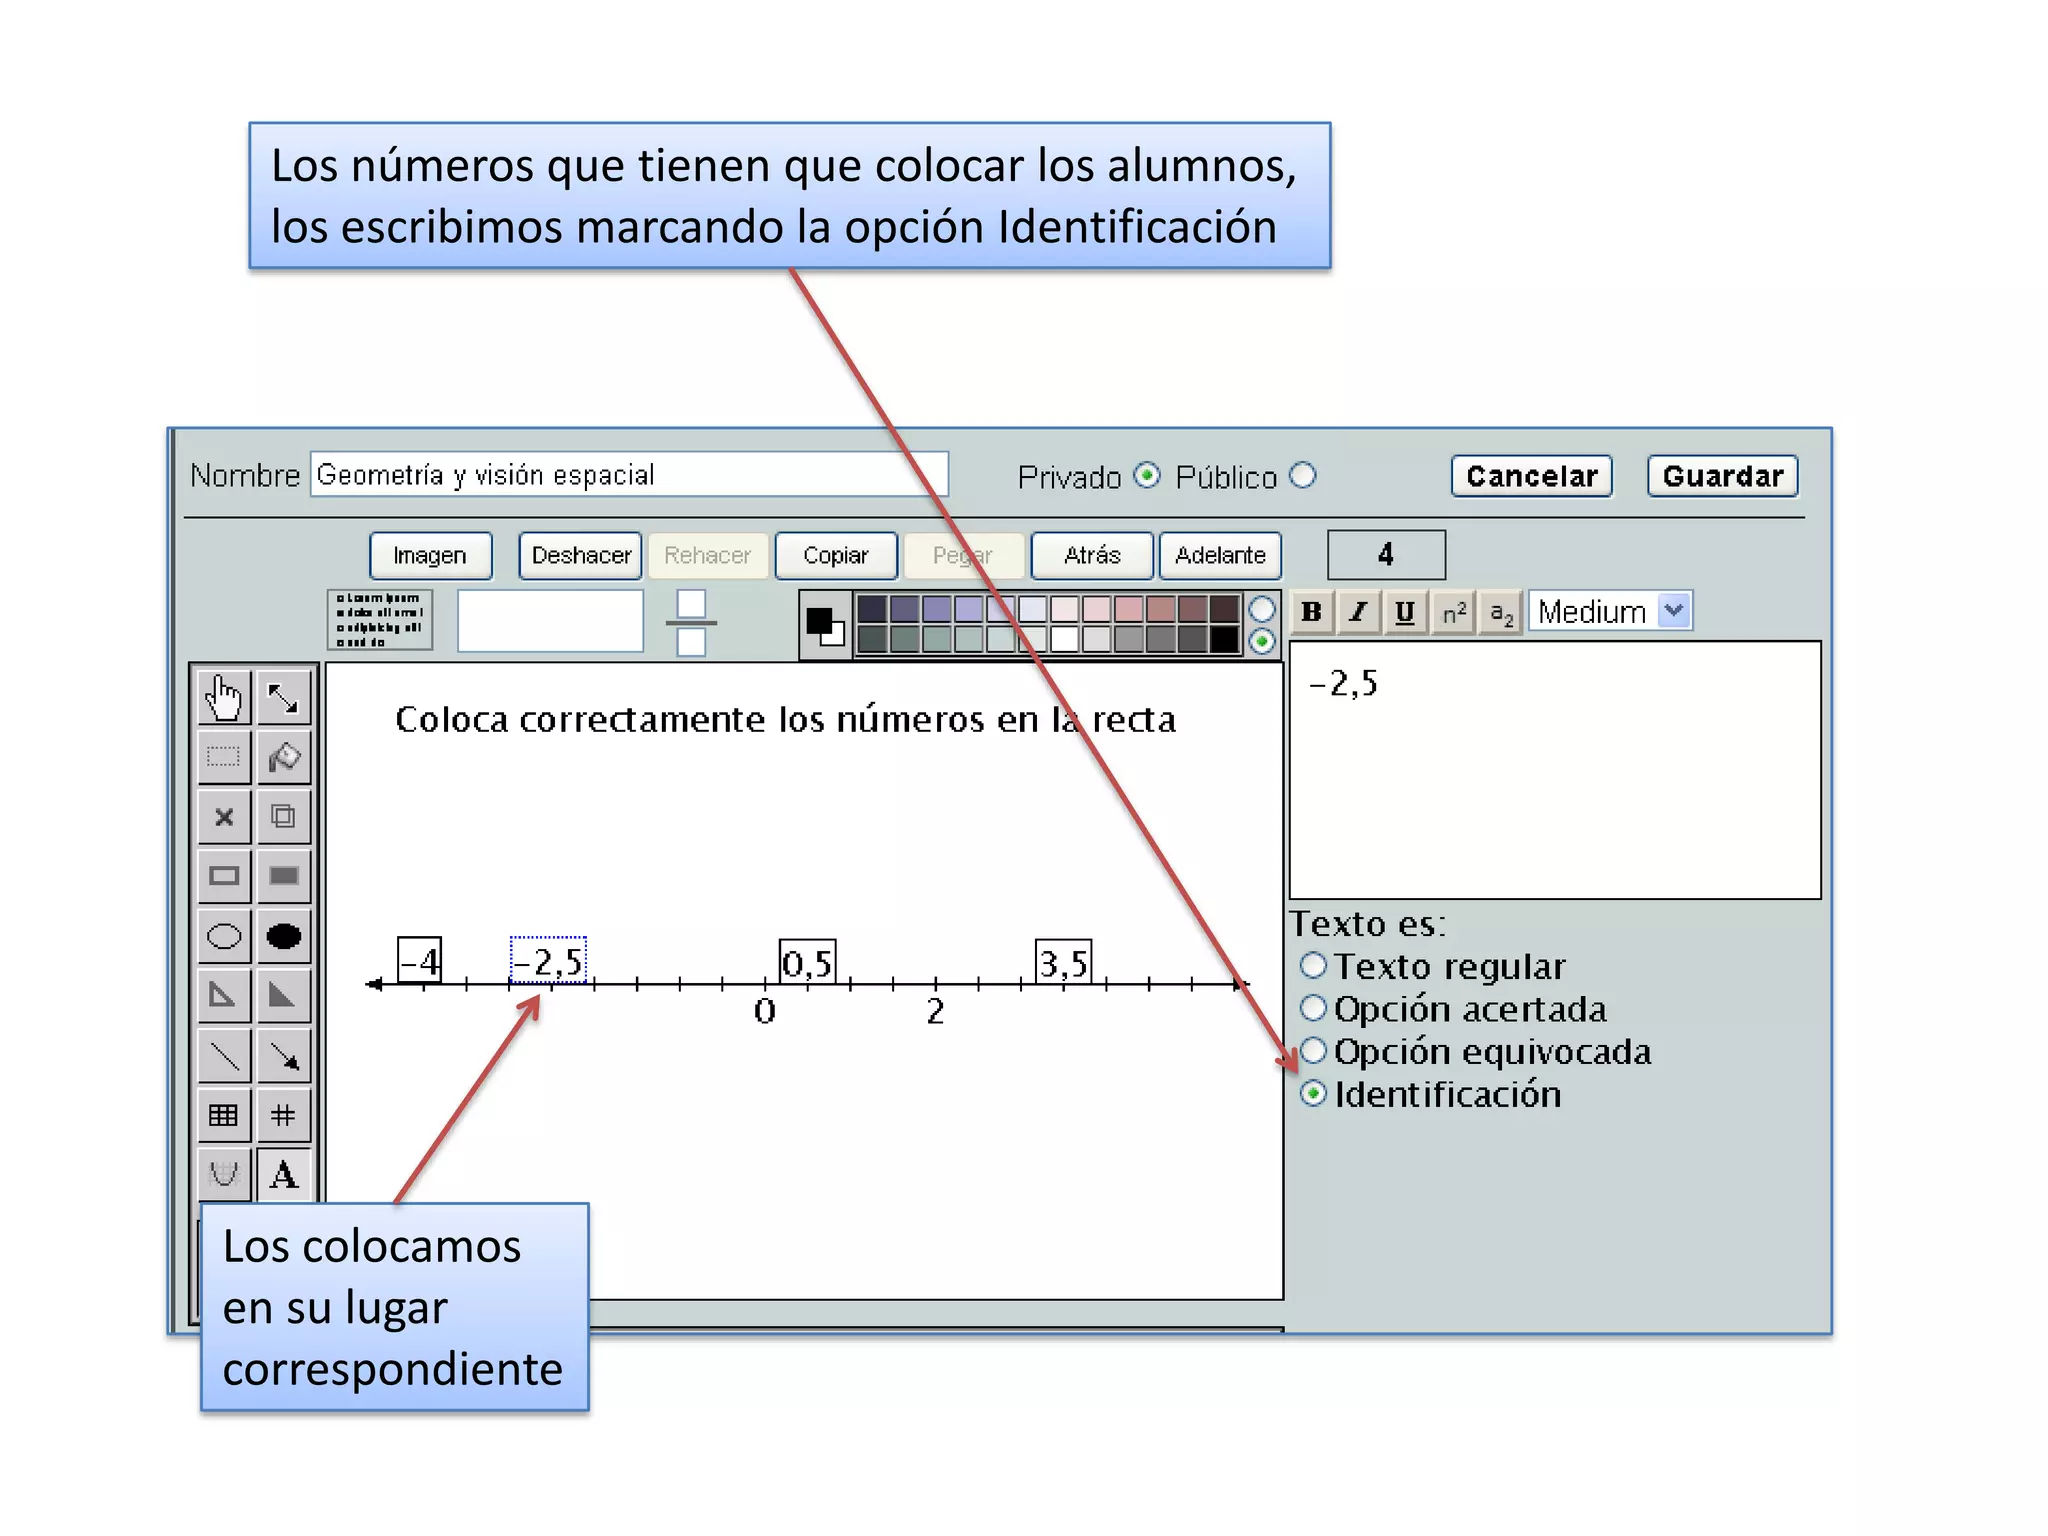Select the 3,5 box on number line
The width and height of the screenshot is (2048, 1536).
click(1063, 962)
